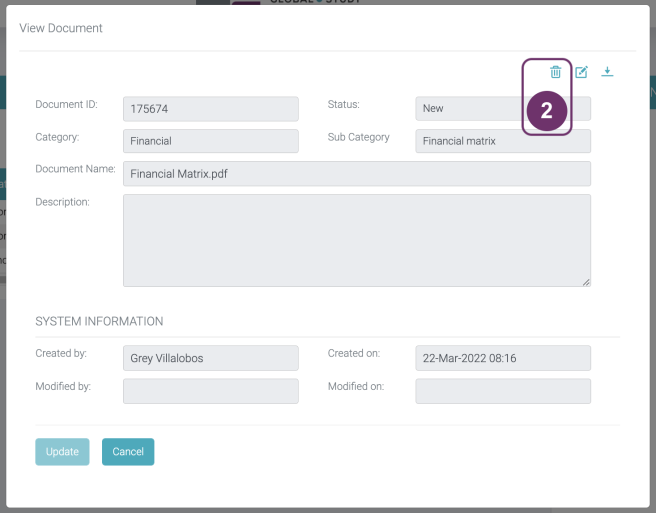This screenshot has width=656, height=513.
Task: Click the SYSTEM INFORMATION section heading
Action: click(x=99, y=322)
